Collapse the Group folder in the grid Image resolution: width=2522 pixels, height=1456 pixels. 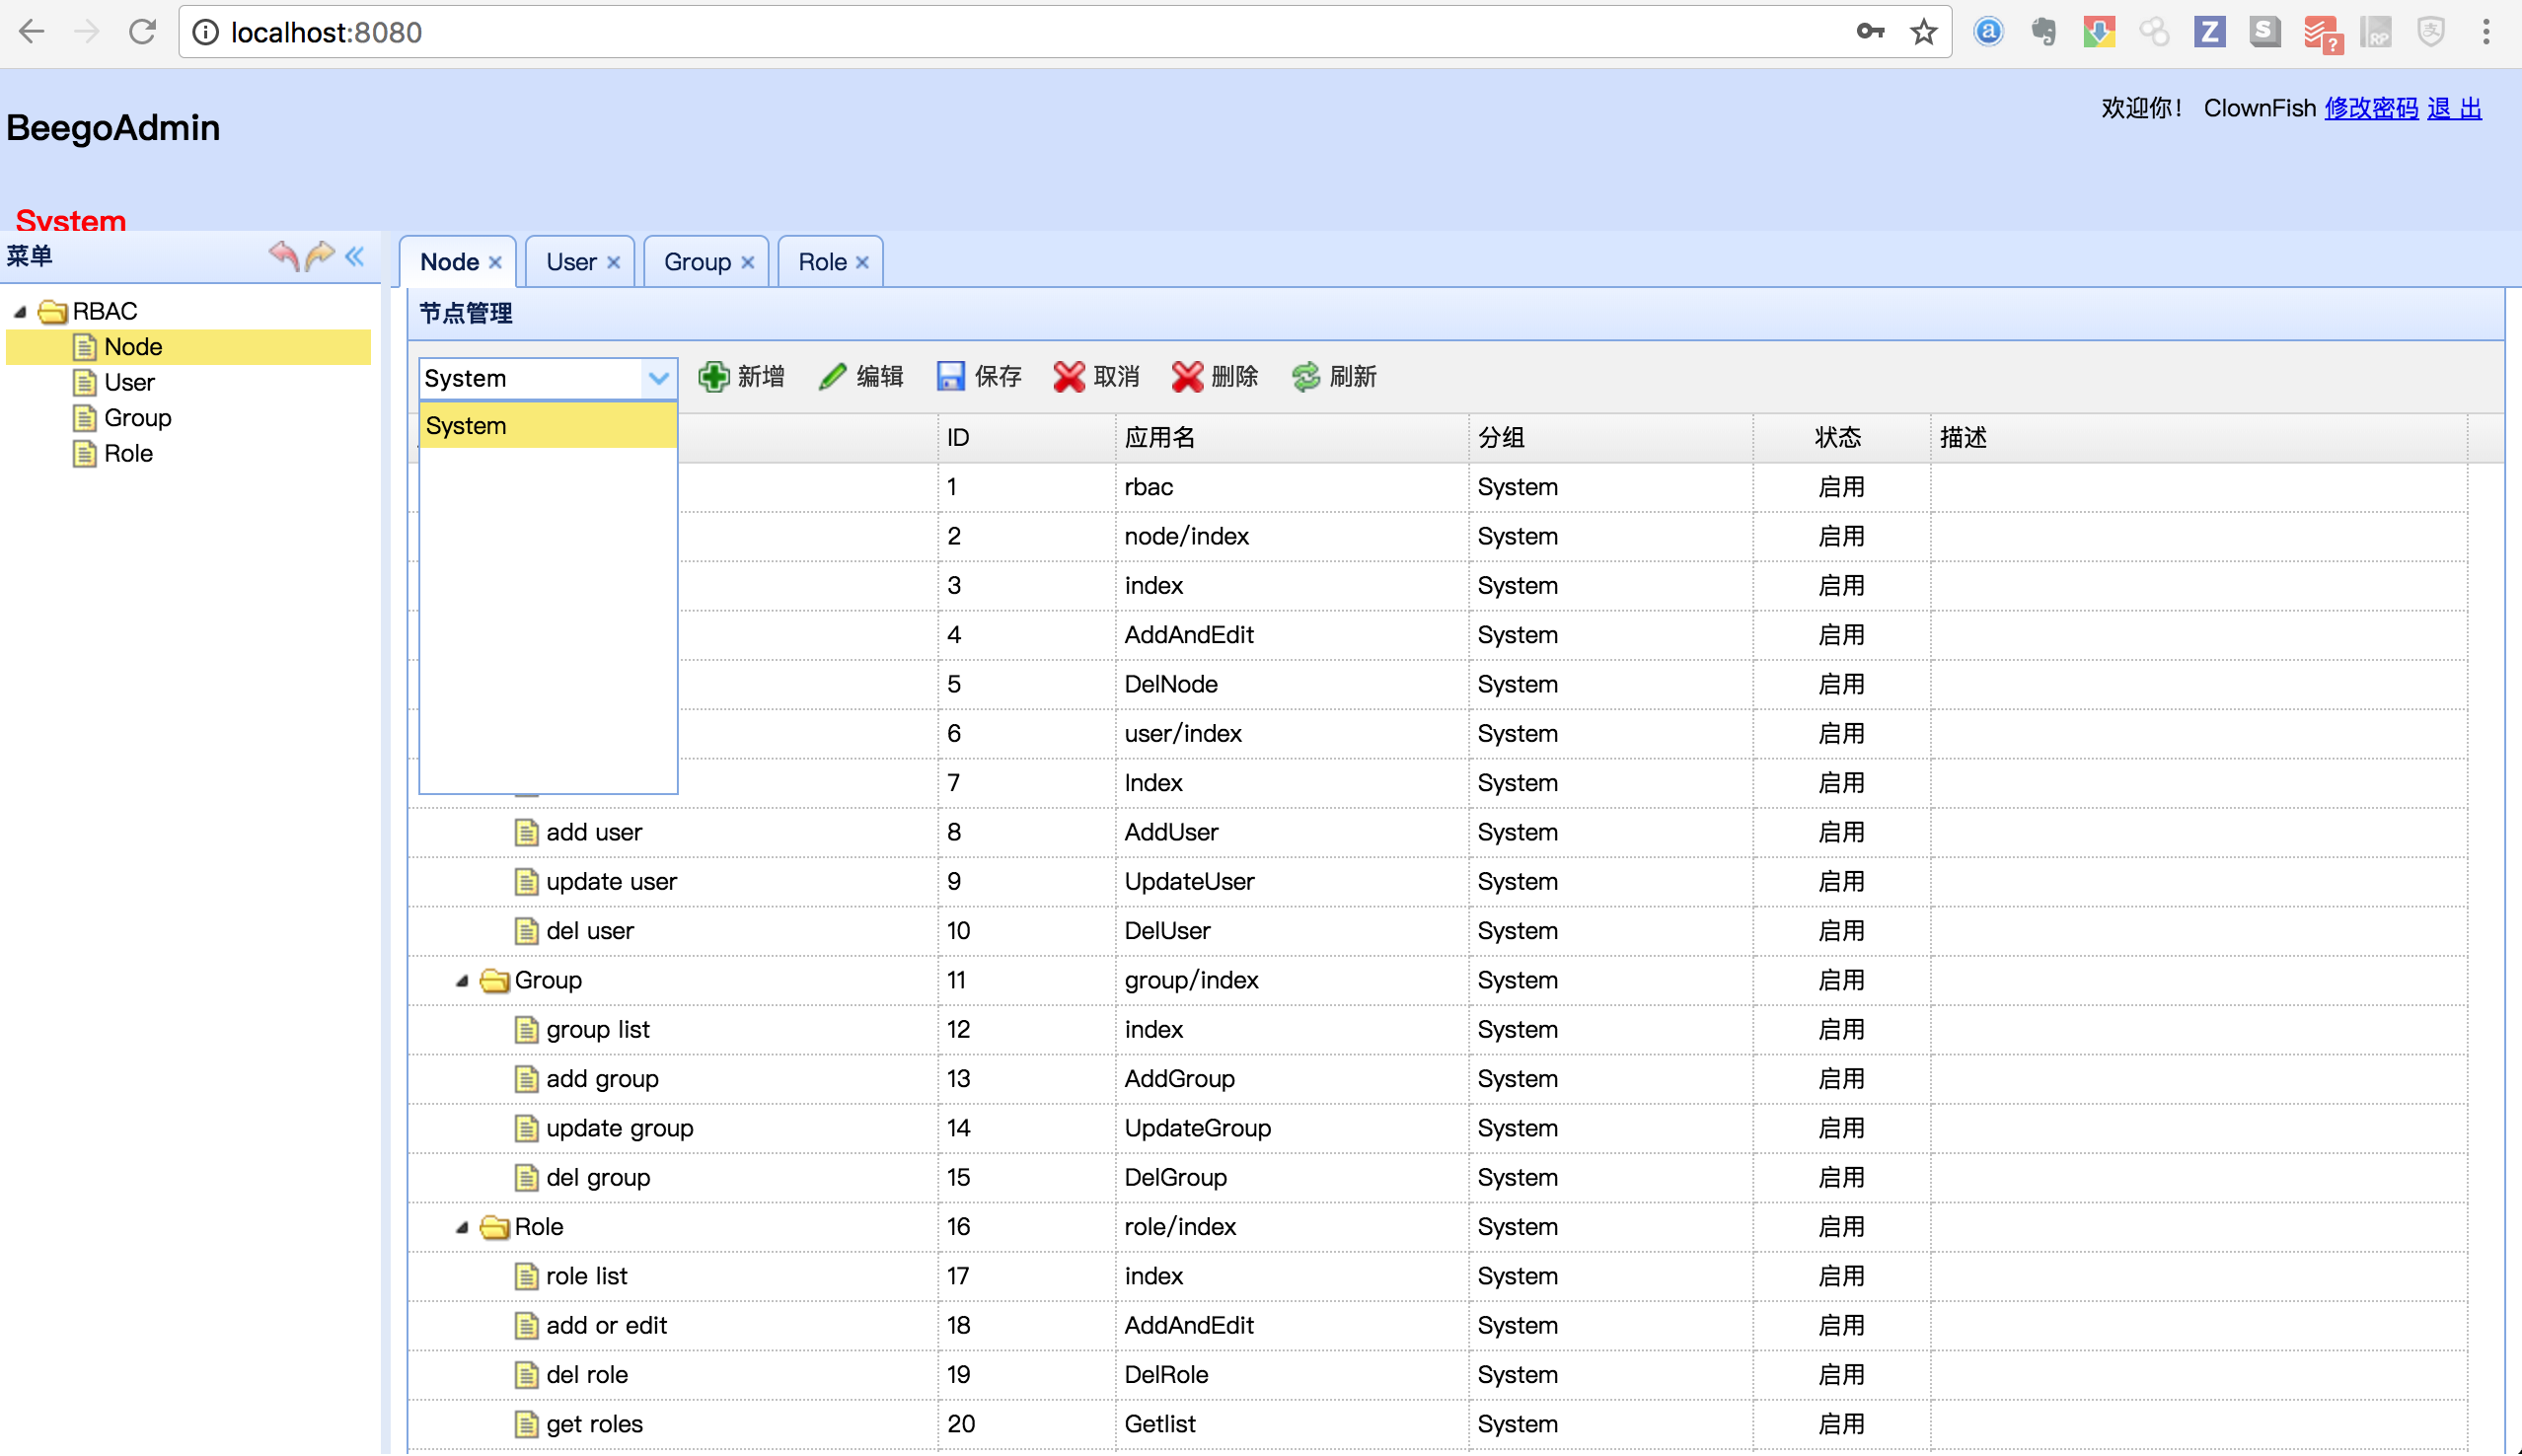tap(462, 981)
